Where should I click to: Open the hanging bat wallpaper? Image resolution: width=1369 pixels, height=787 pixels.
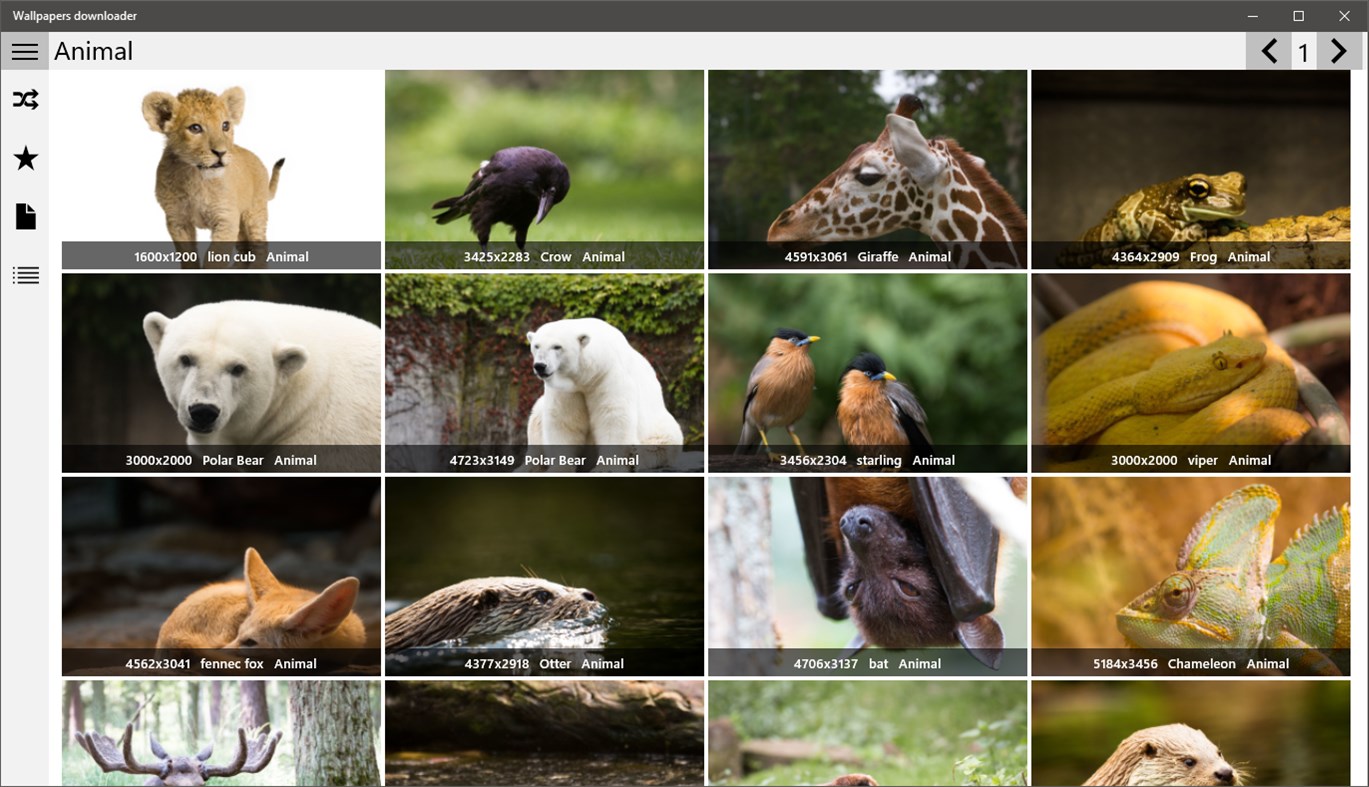(866, 570)
